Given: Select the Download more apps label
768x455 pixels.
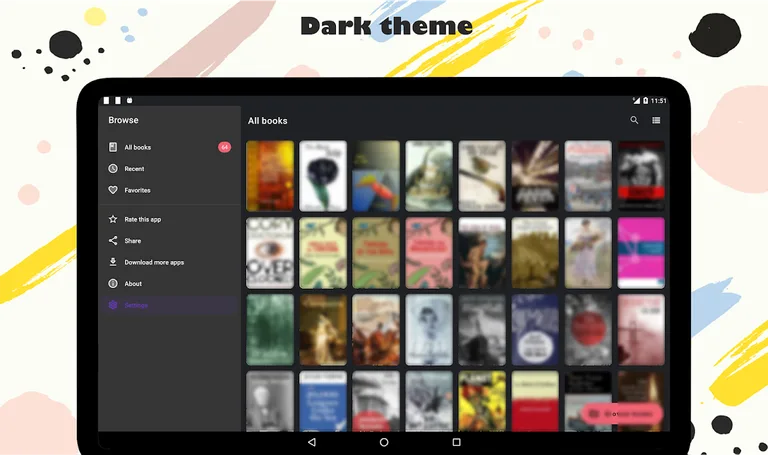Looking at the screenshot, I should tap(154, 263).
